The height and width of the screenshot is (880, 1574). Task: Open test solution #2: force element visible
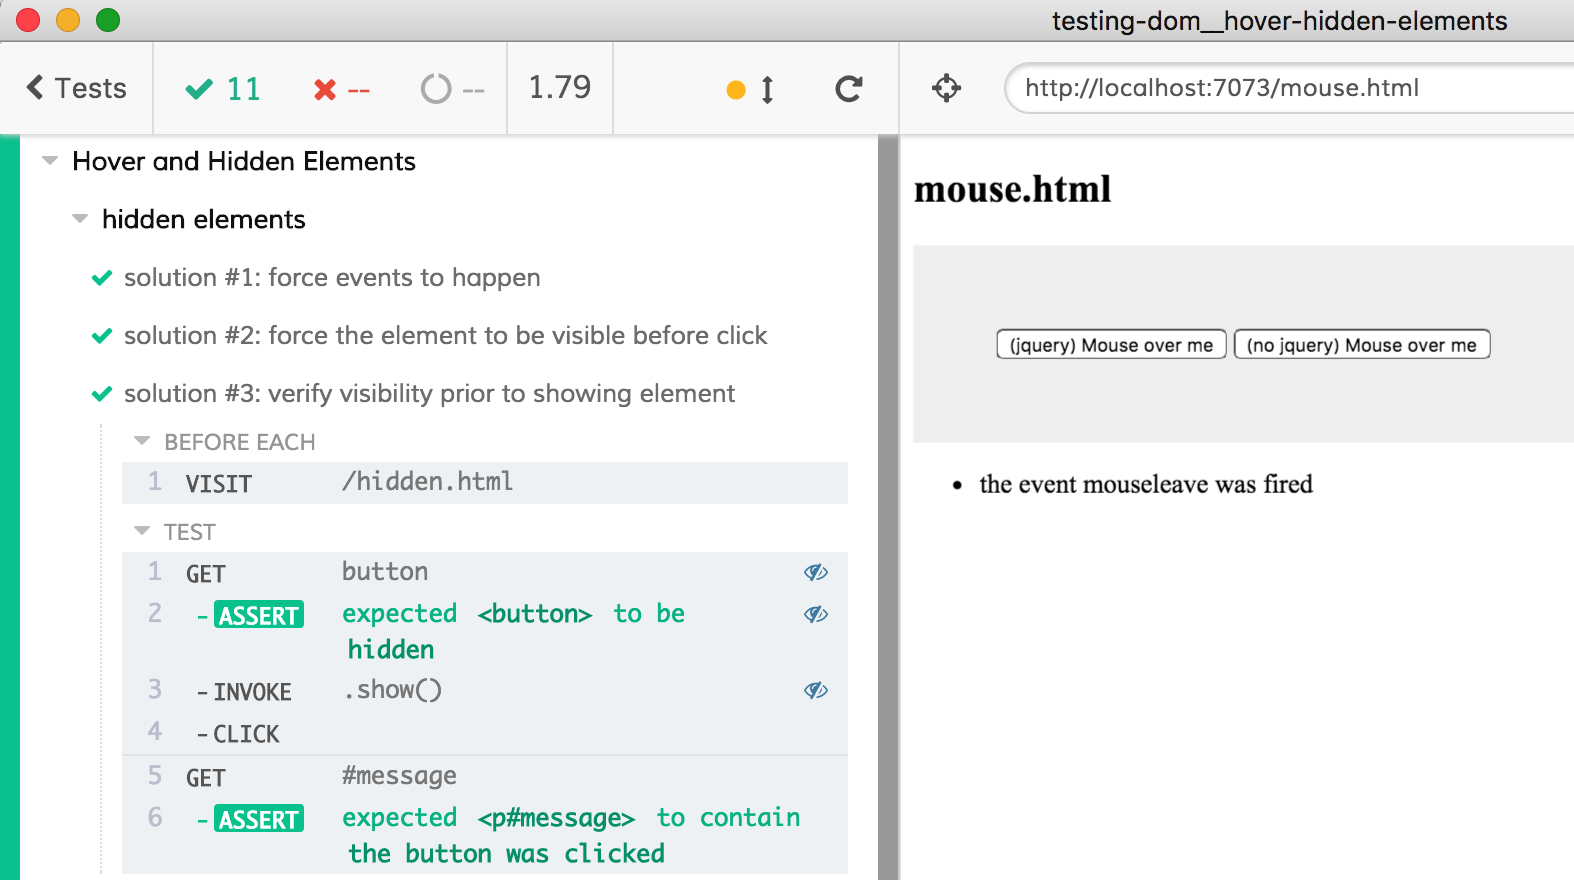(445, 335)
